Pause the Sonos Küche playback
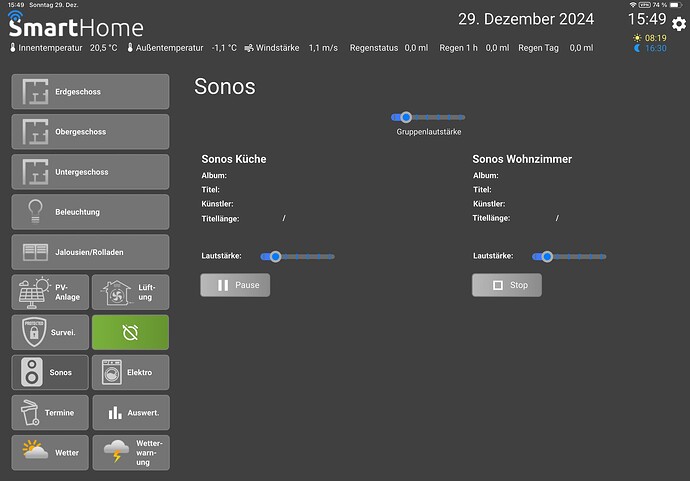This screenshot has width=690, height=481. (x=235, y=285)
